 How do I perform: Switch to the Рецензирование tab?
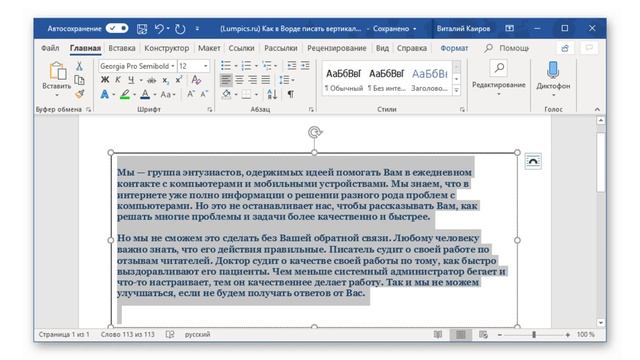pos(337,48)
